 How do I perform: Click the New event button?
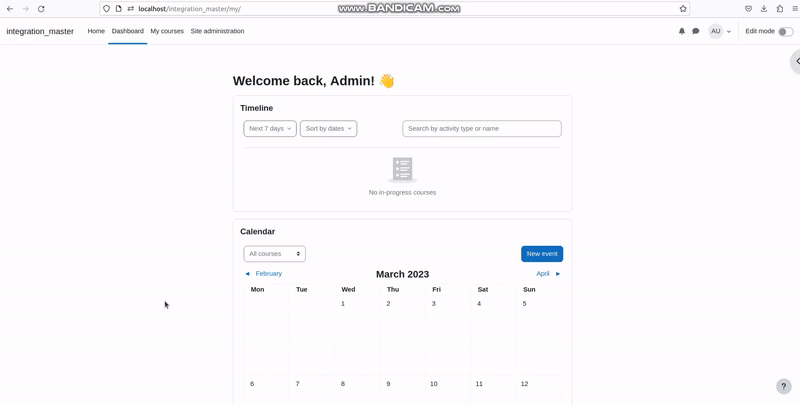coord(542,254)
